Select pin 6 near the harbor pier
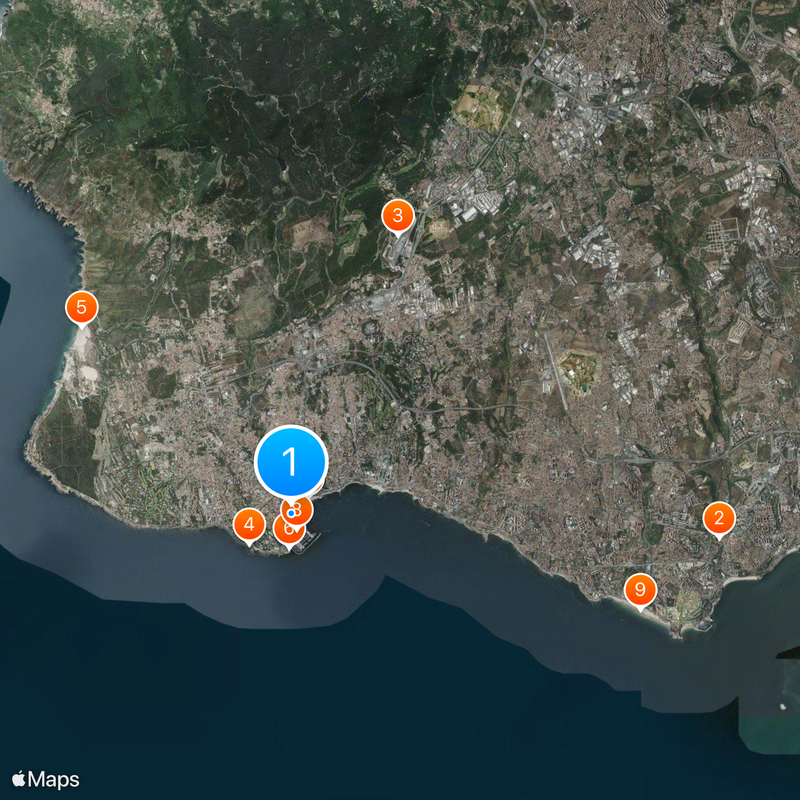 (x=288, y=527)
